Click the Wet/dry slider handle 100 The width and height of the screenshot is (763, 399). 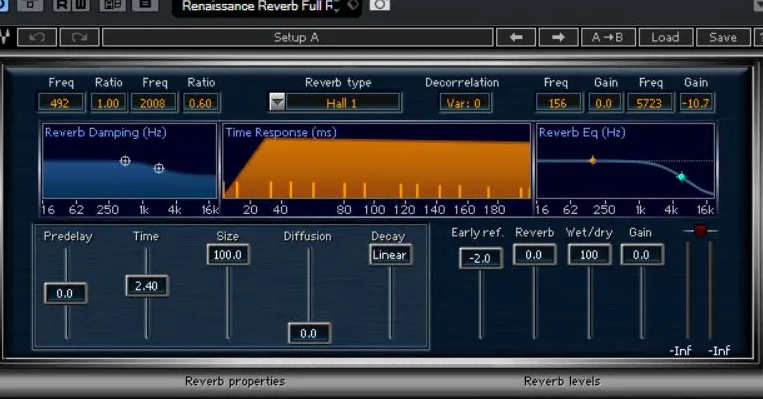click(589, 254)
